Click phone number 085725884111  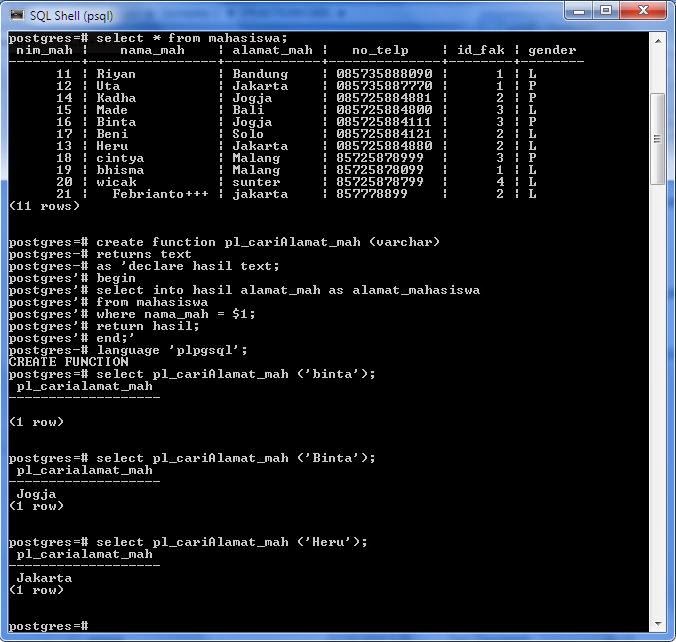[384, 122]
